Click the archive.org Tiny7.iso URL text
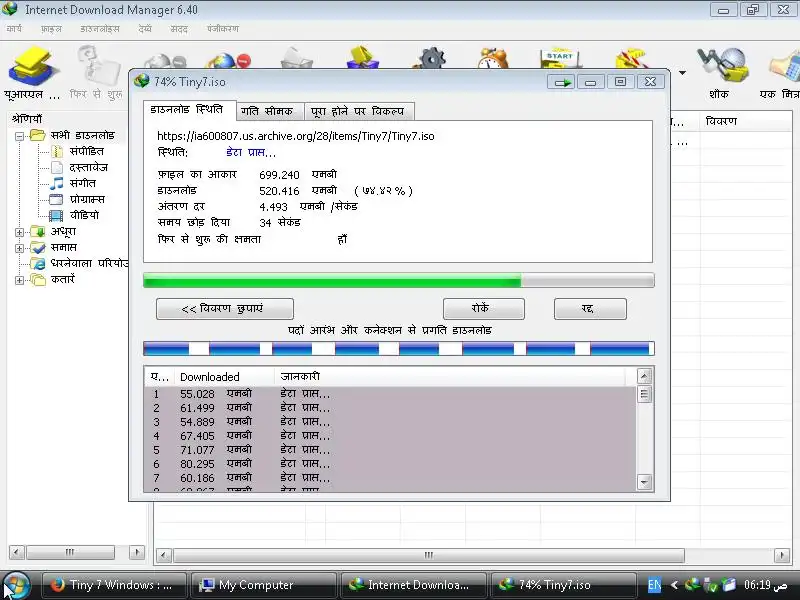This screenshot has height=600, width=800. (x=295, y=136)
